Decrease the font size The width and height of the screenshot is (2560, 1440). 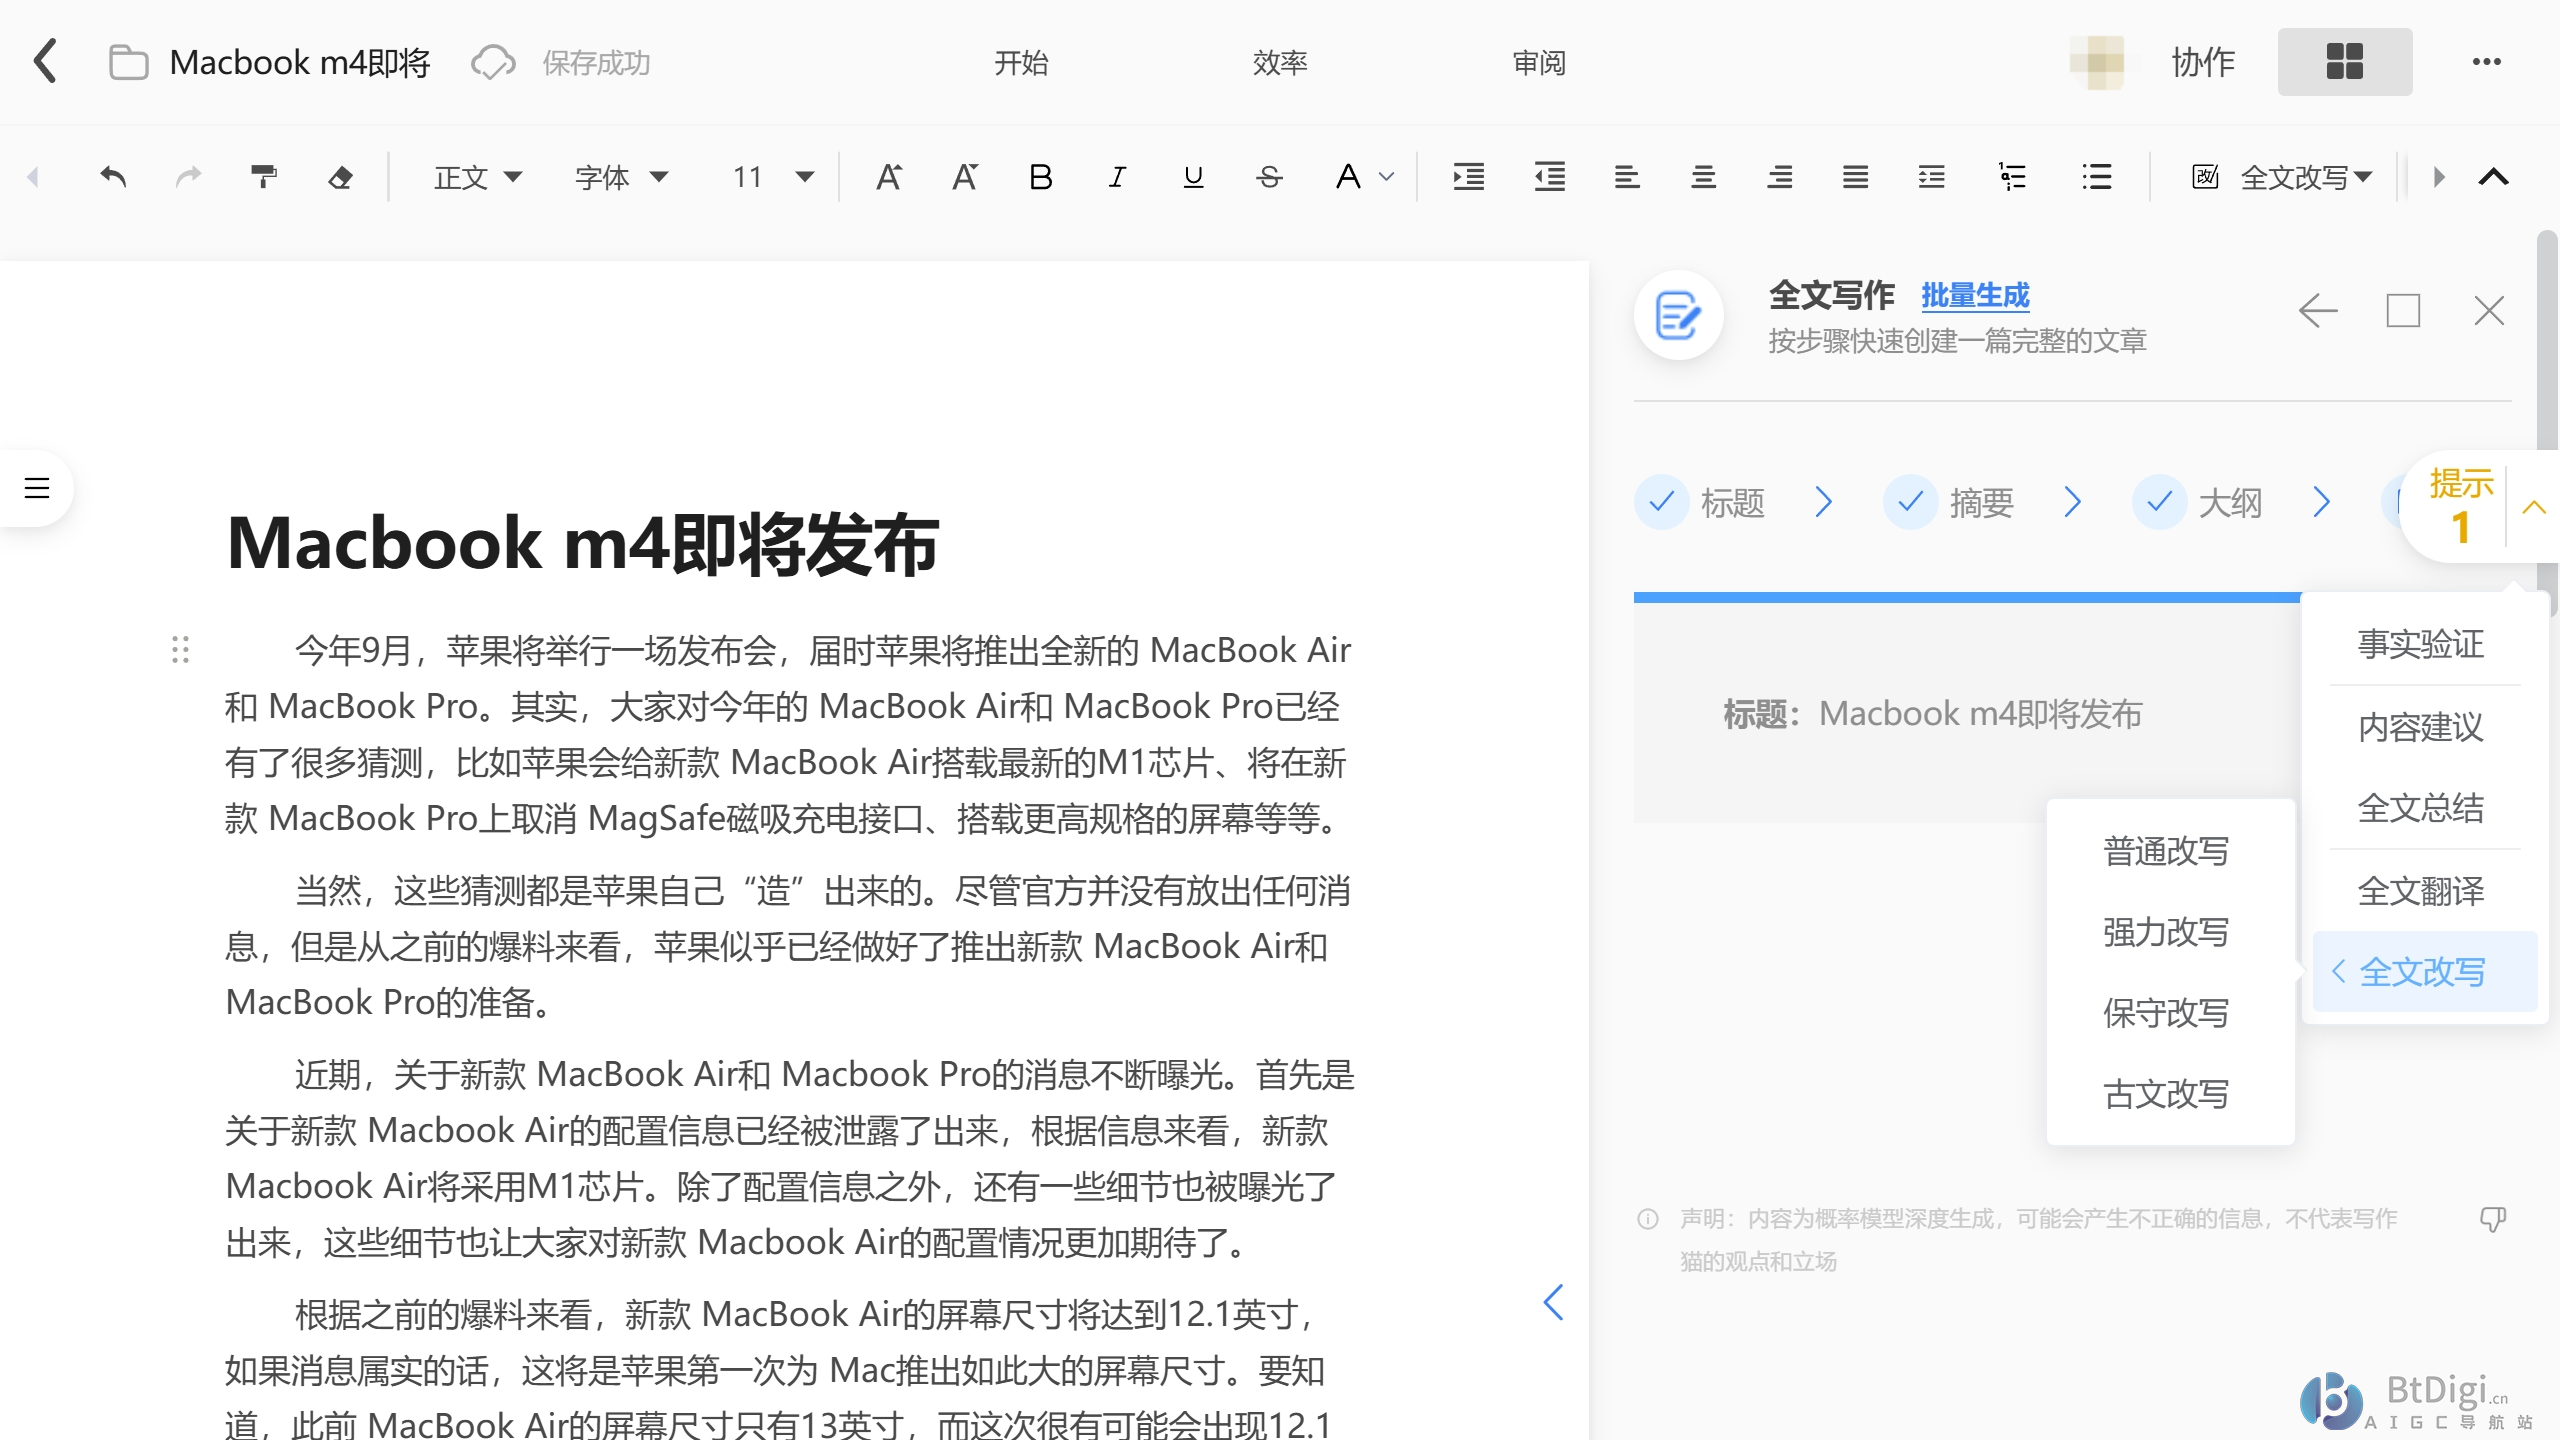click(x=965, y=177)
